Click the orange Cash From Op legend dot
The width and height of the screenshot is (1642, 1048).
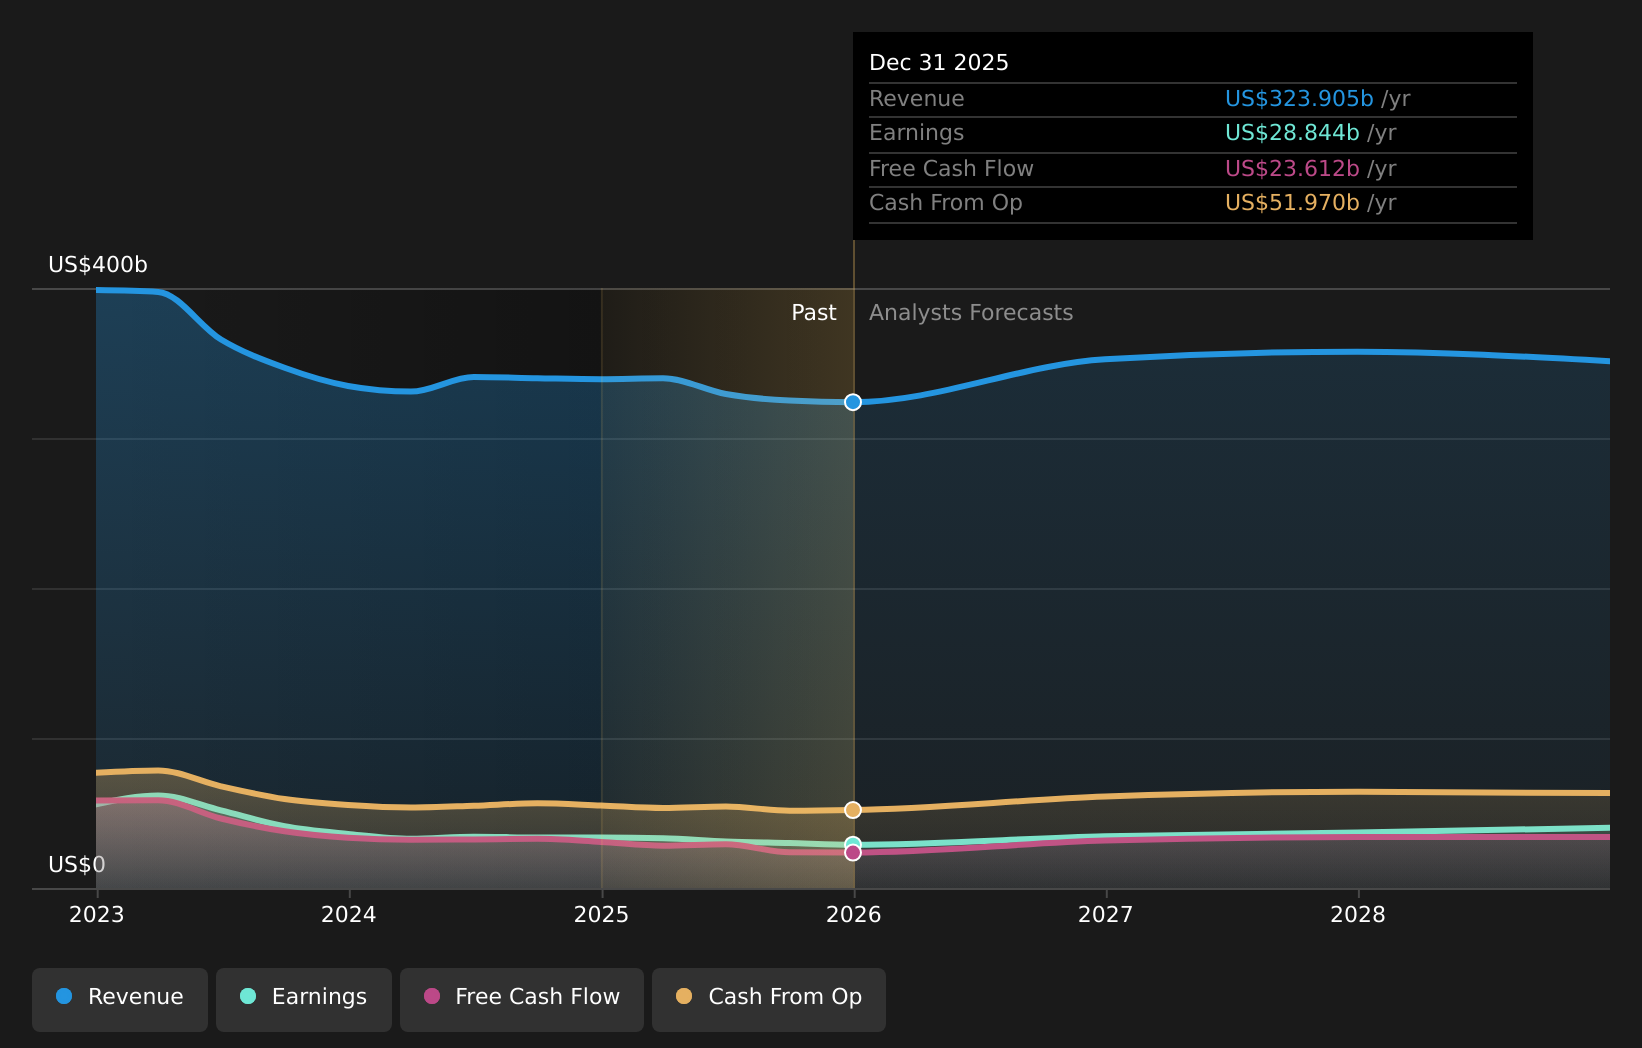684,996
